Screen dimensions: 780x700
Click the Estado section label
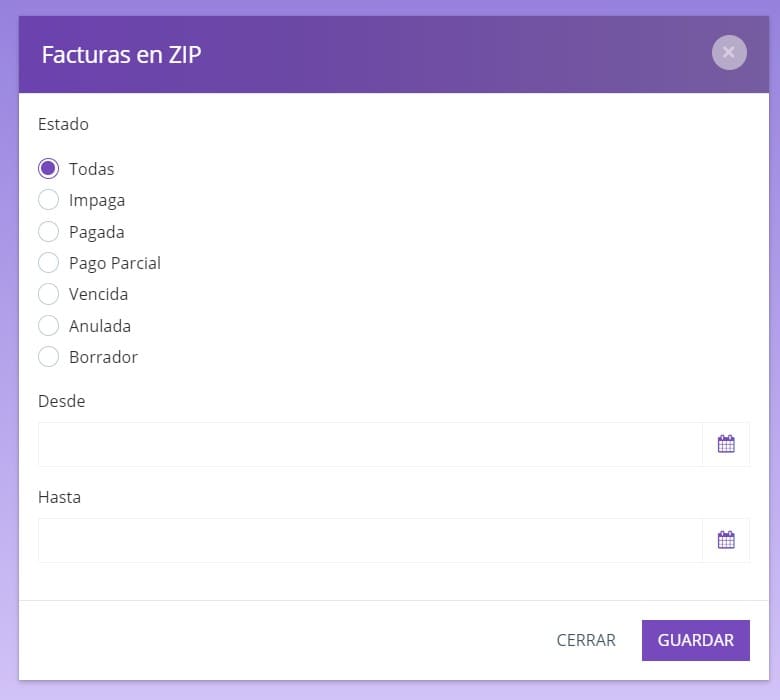pos(63,124)
